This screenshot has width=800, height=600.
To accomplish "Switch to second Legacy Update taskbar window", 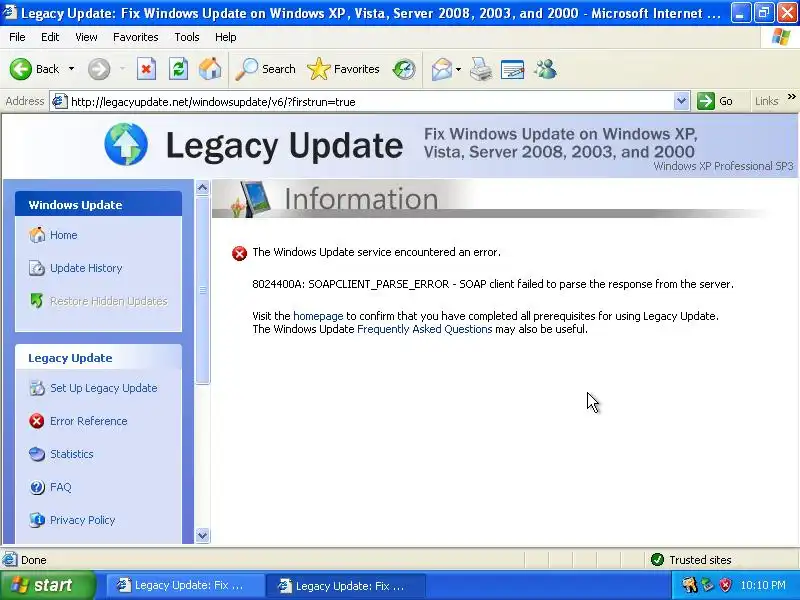I will click(x=346, y=585).
